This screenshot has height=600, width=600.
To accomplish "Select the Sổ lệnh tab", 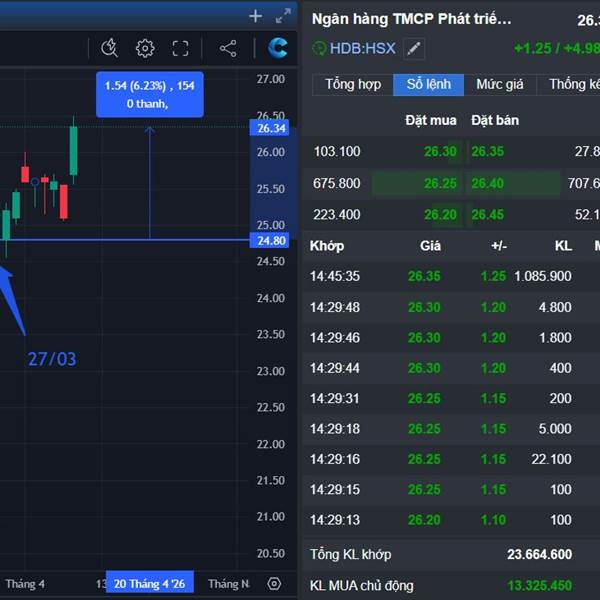I will [x=428, y=84].
